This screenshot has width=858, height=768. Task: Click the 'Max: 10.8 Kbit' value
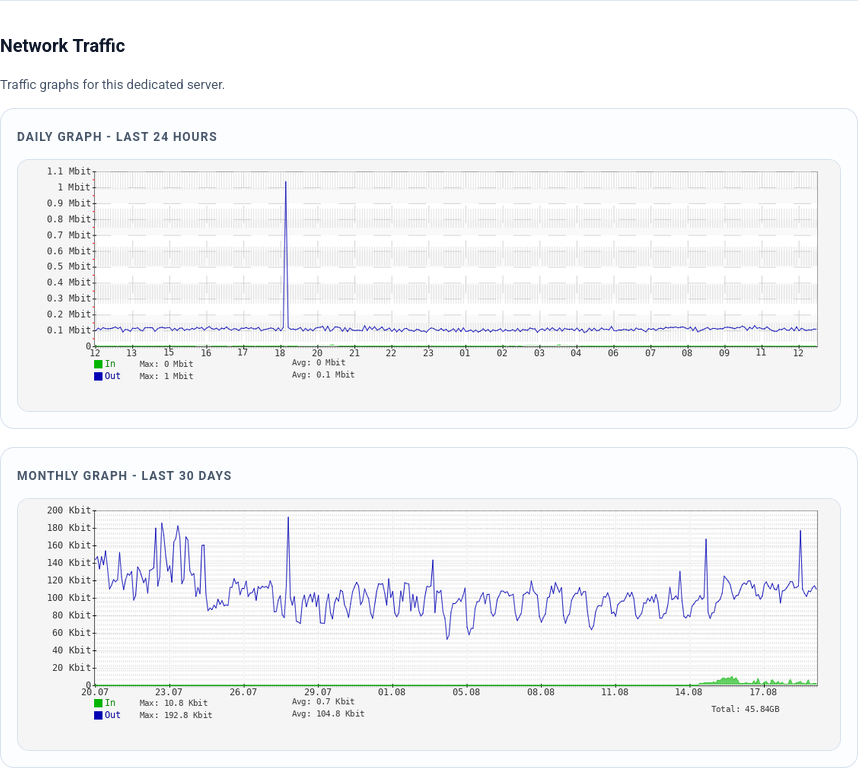tap(173, 703)
